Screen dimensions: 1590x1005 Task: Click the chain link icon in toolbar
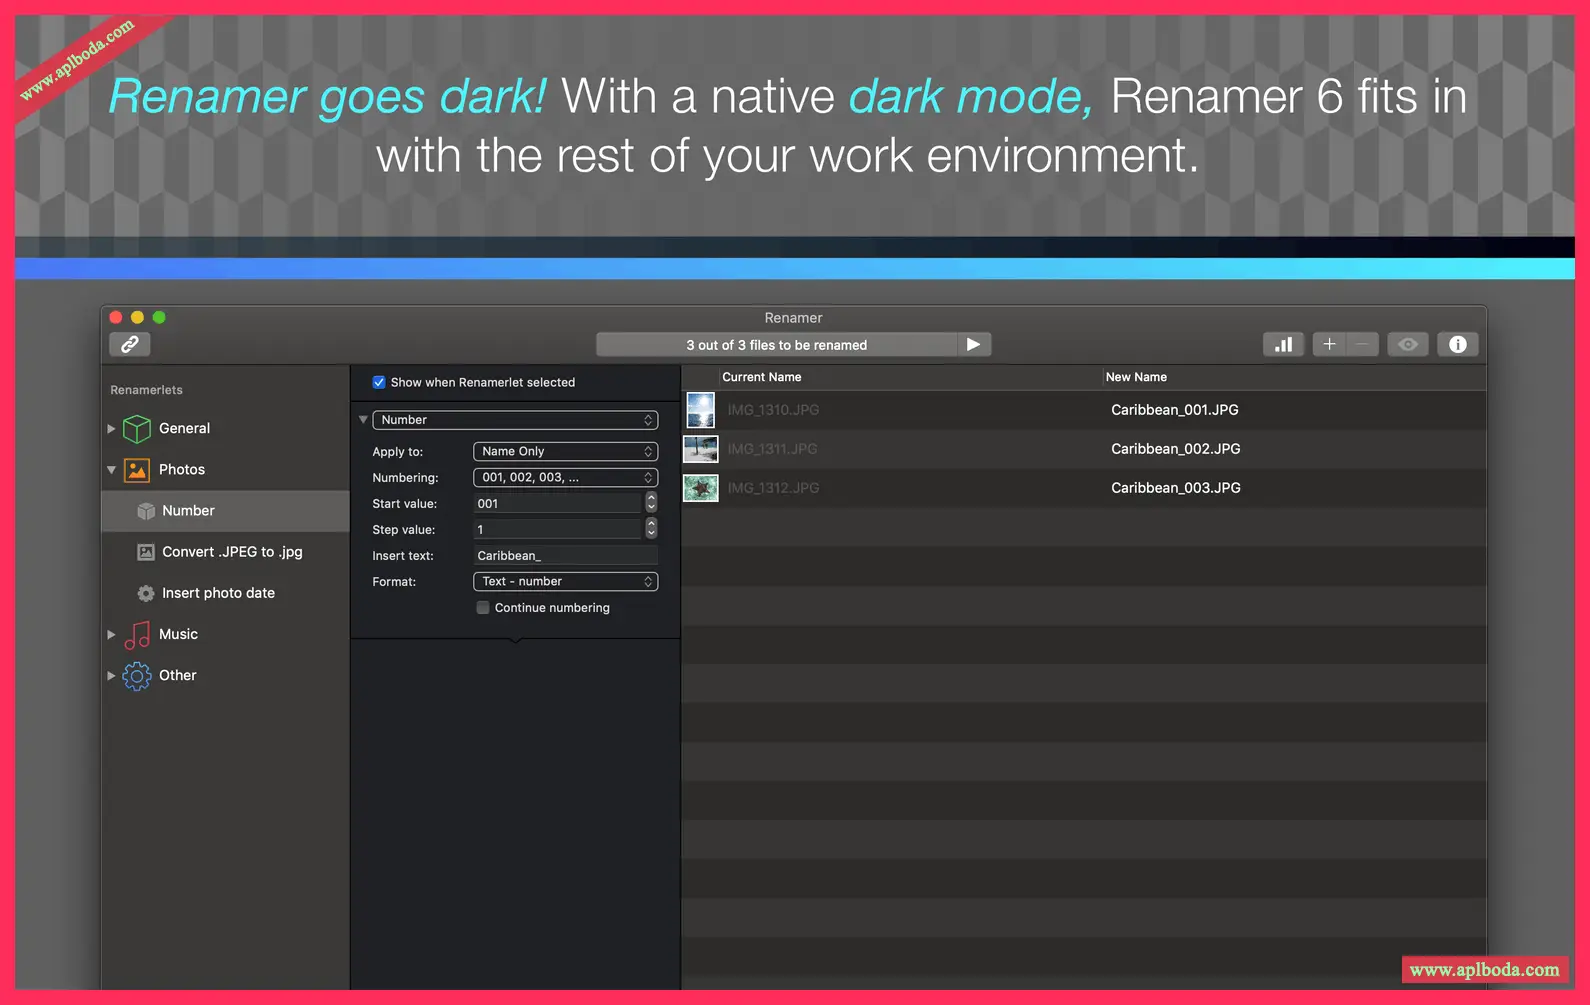click(130, 345)
